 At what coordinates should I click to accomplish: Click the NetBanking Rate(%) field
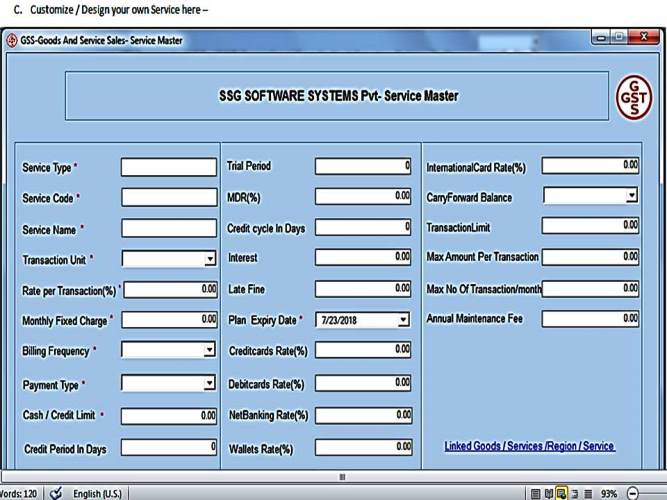click(364, 415)
